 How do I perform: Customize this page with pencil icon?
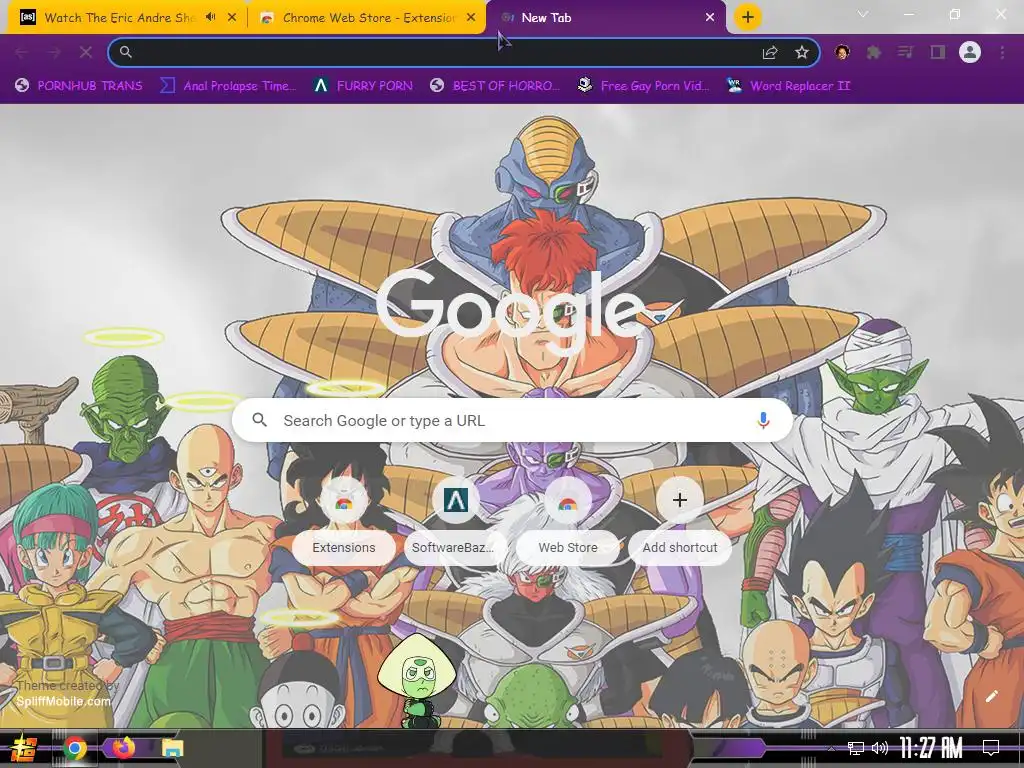pyautogui.click(x=991, y=696)
